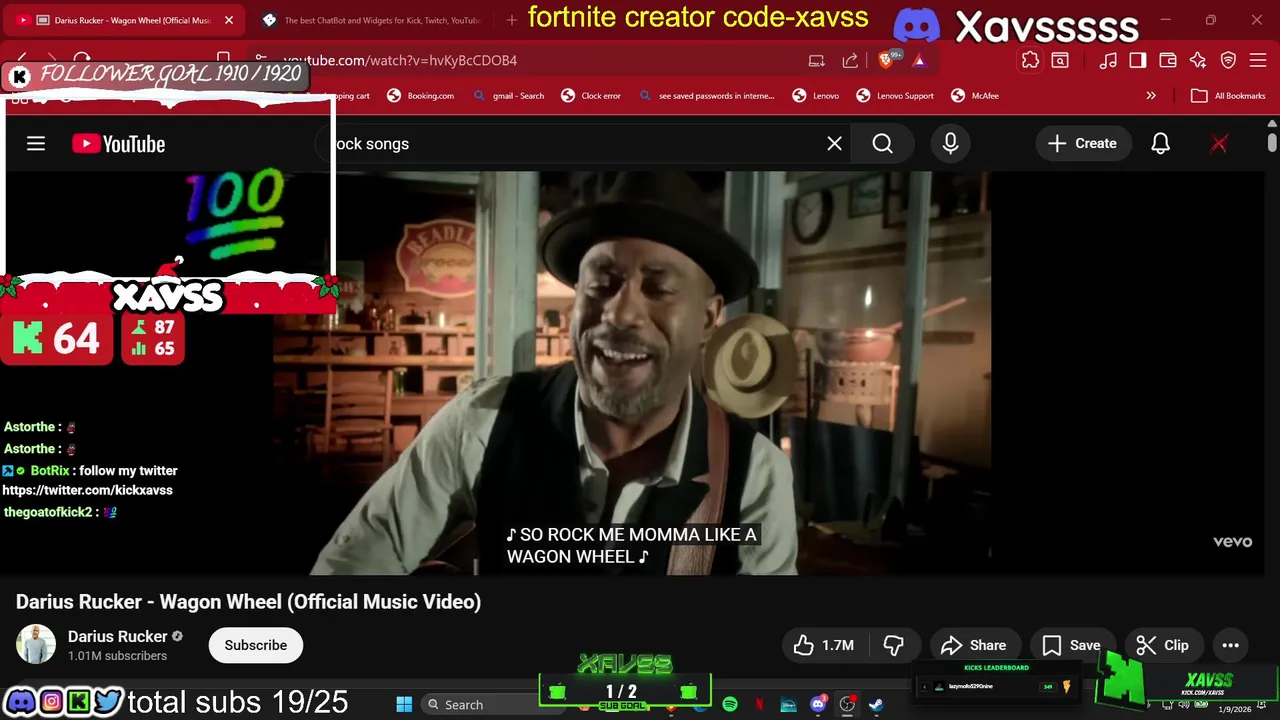Open the YouTube guide hamburger menu
This screenshot has width=1280, height=720.
36,144
